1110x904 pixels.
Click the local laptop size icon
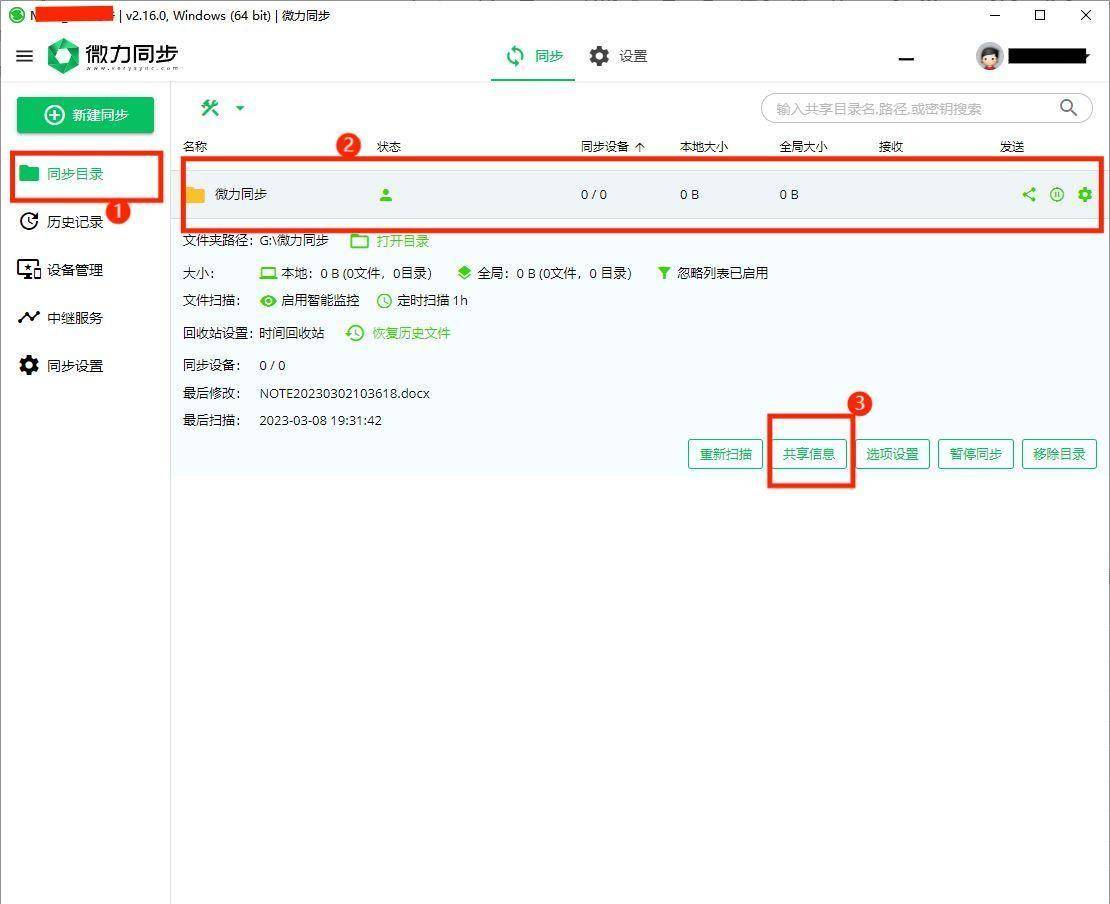coord(268,273)
